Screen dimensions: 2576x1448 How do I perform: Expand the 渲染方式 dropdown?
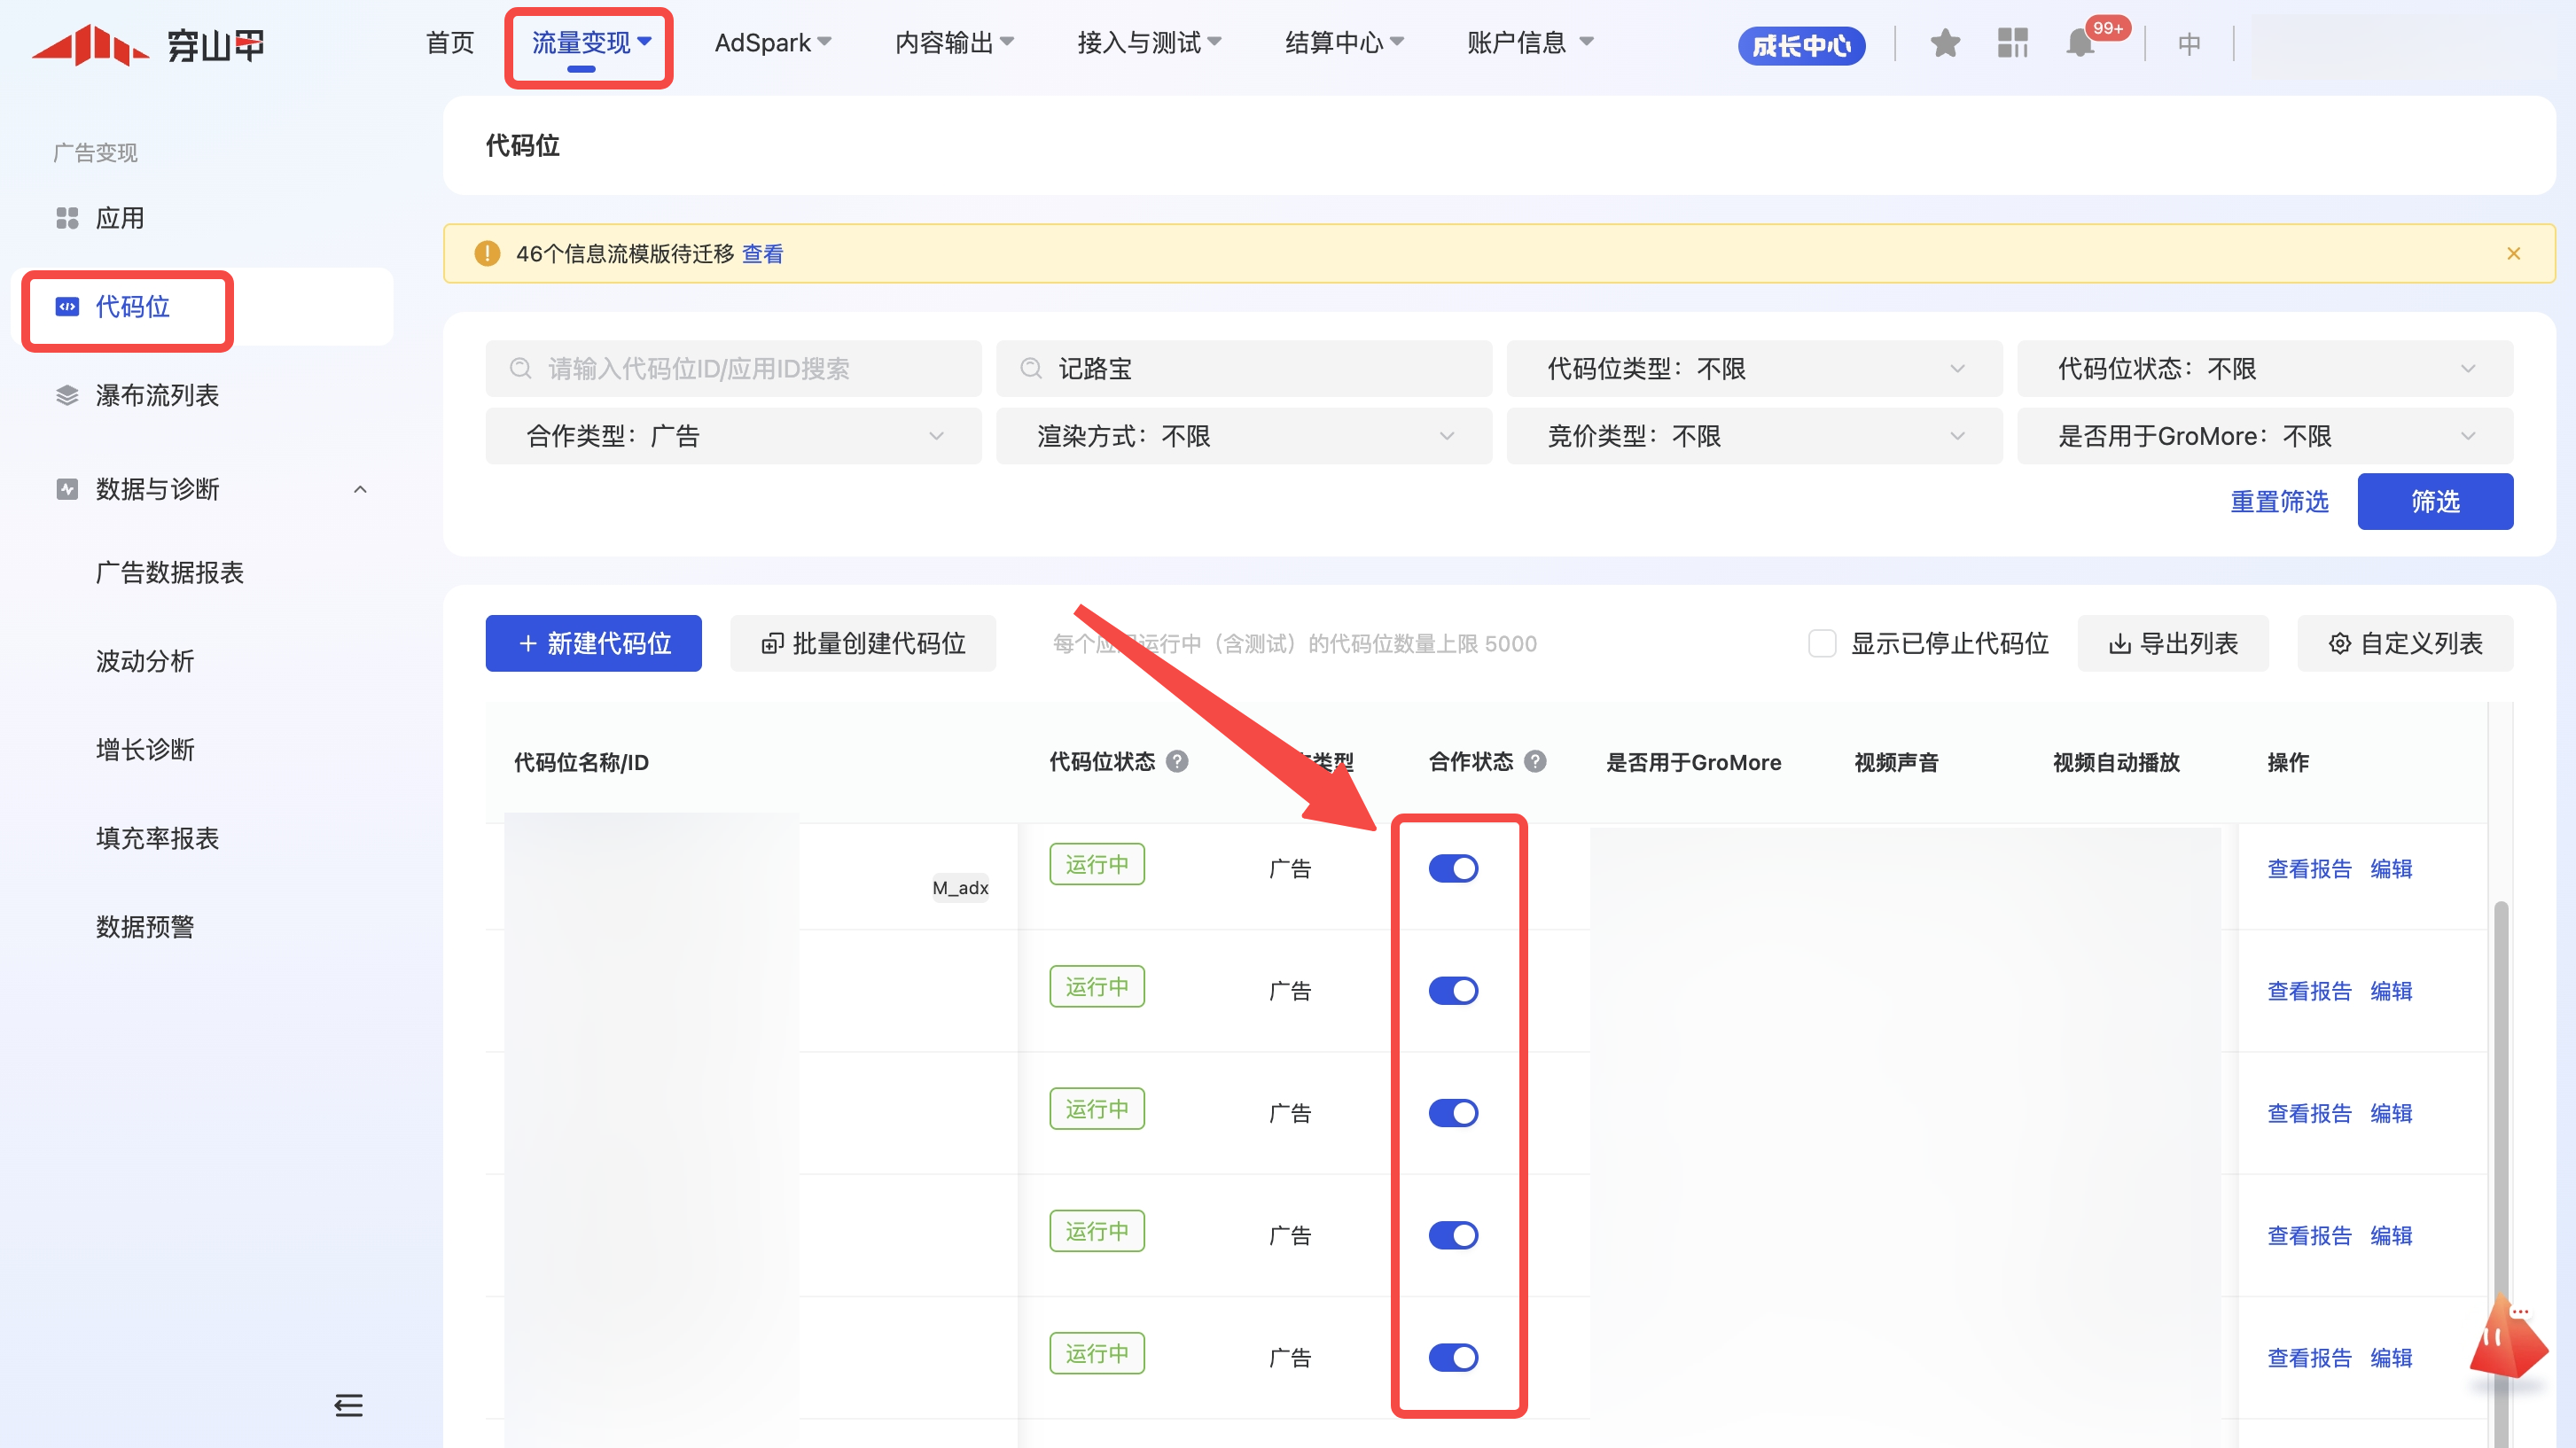[1243, 436]
